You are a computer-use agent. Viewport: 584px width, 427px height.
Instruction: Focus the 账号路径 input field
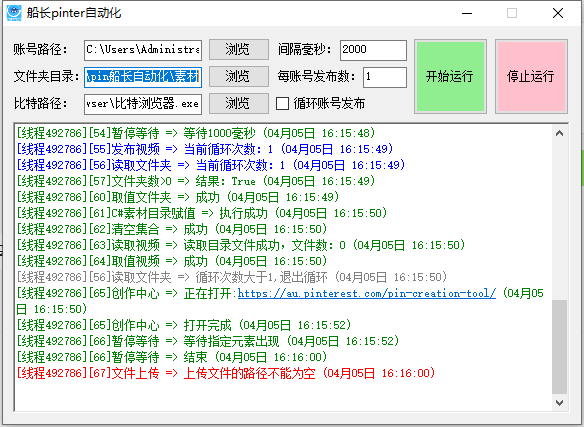point(143,50)
